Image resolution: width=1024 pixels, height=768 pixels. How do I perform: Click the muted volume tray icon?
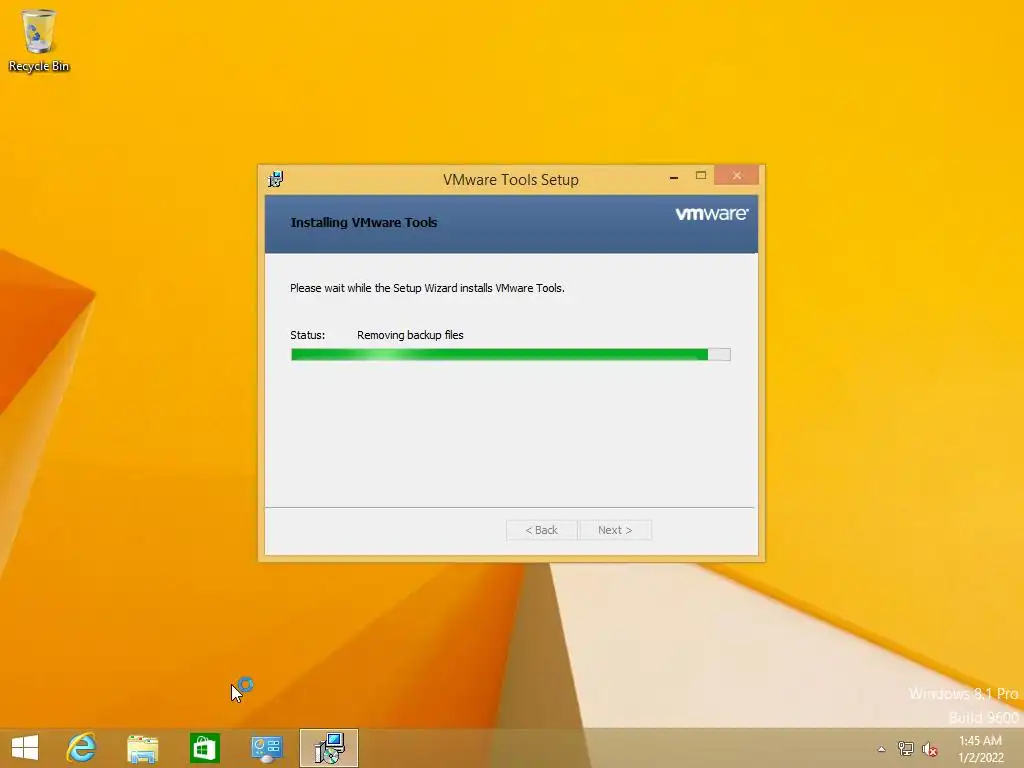point(929,749)
